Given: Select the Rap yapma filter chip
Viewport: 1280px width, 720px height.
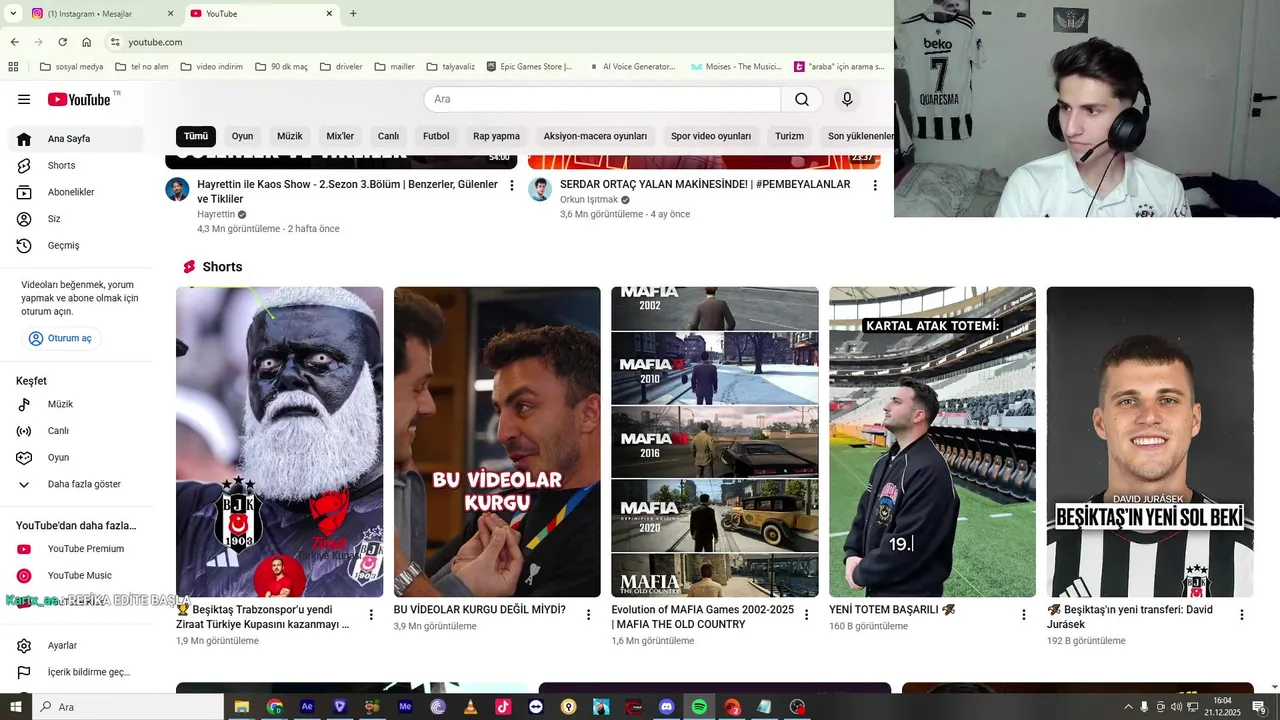Looking at the screenshot, I should coord(496,136).
